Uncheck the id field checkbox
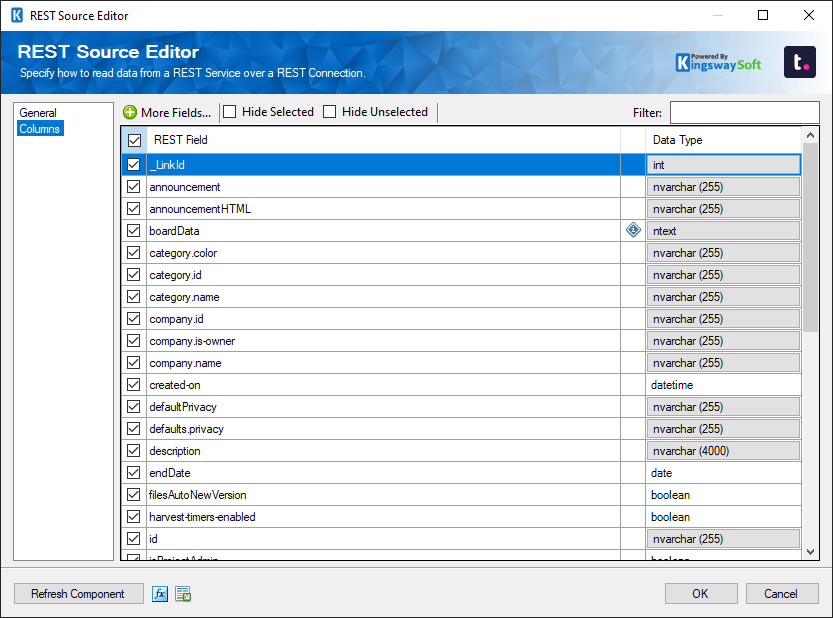 point(133,538)
